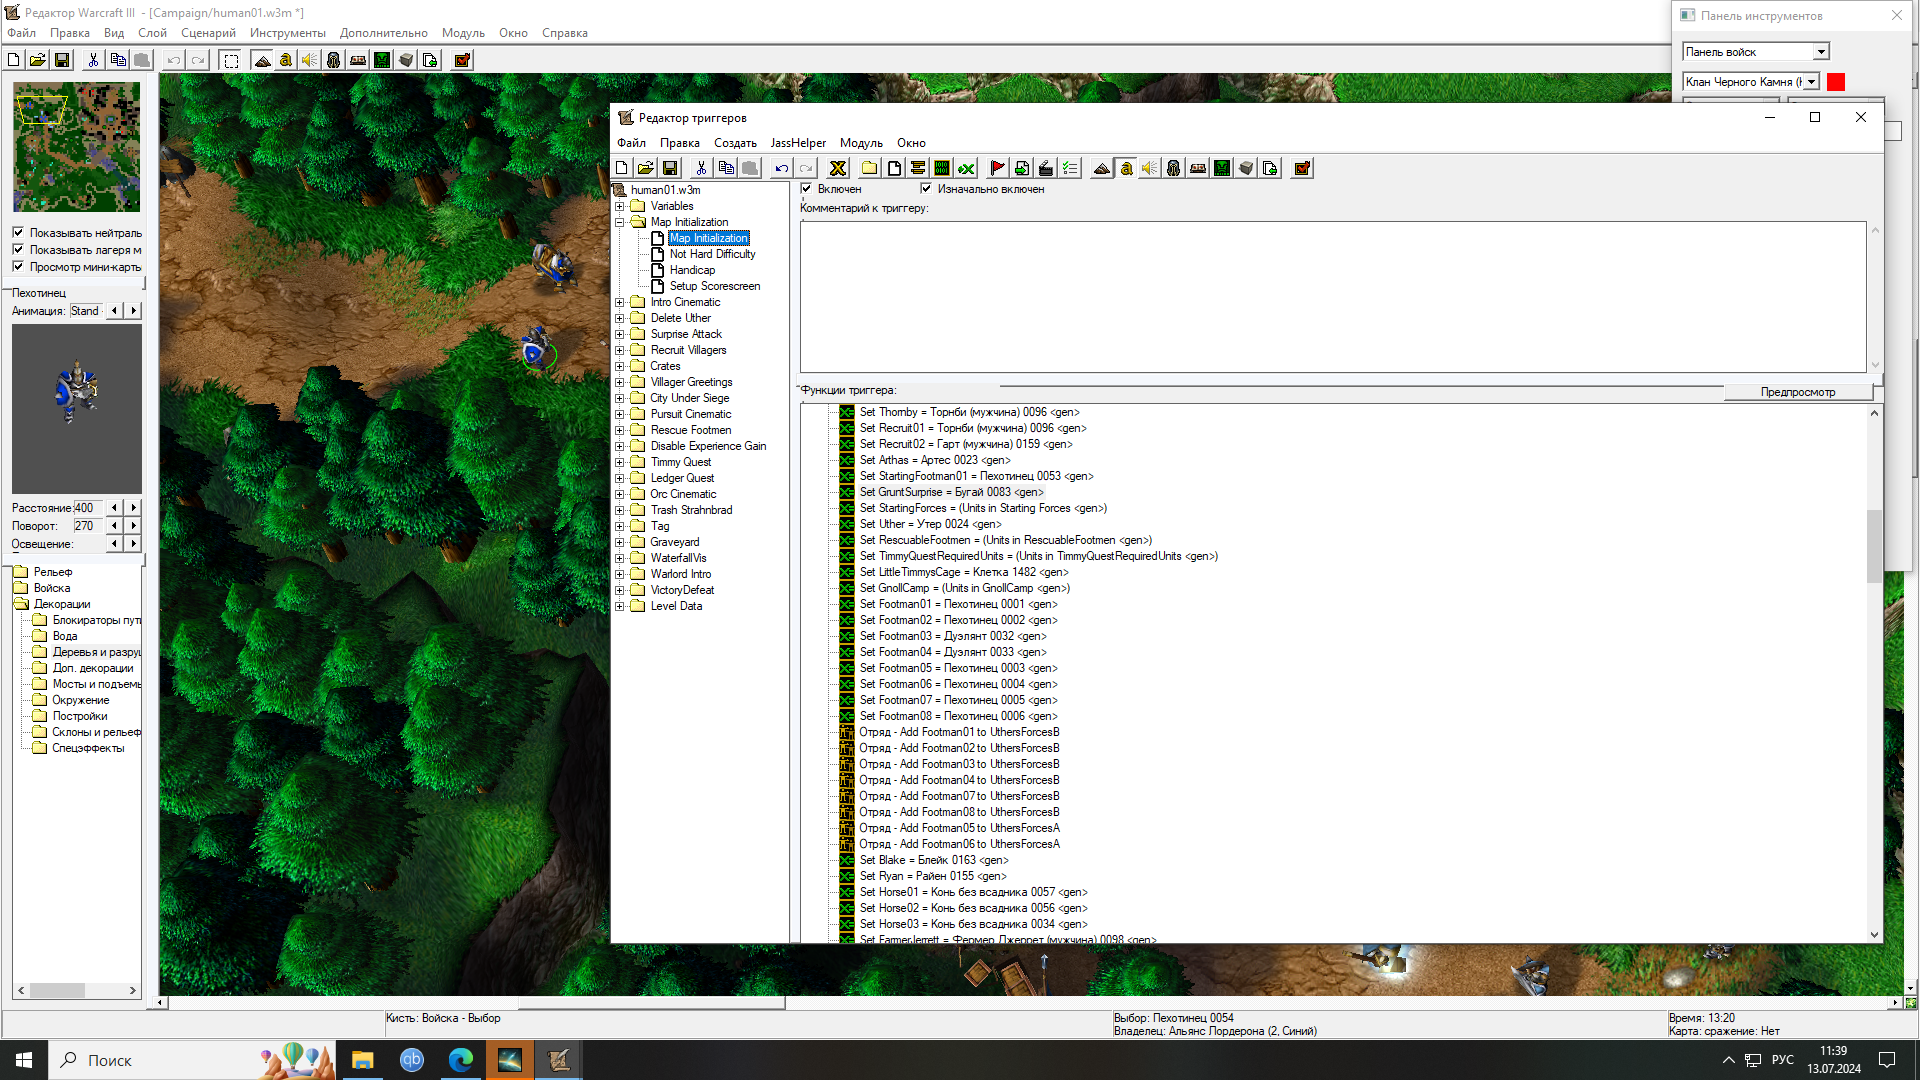1920x1080 pixels.
Task: Click the checklist icon in trigger toolbar
Action: [1070, 168]
